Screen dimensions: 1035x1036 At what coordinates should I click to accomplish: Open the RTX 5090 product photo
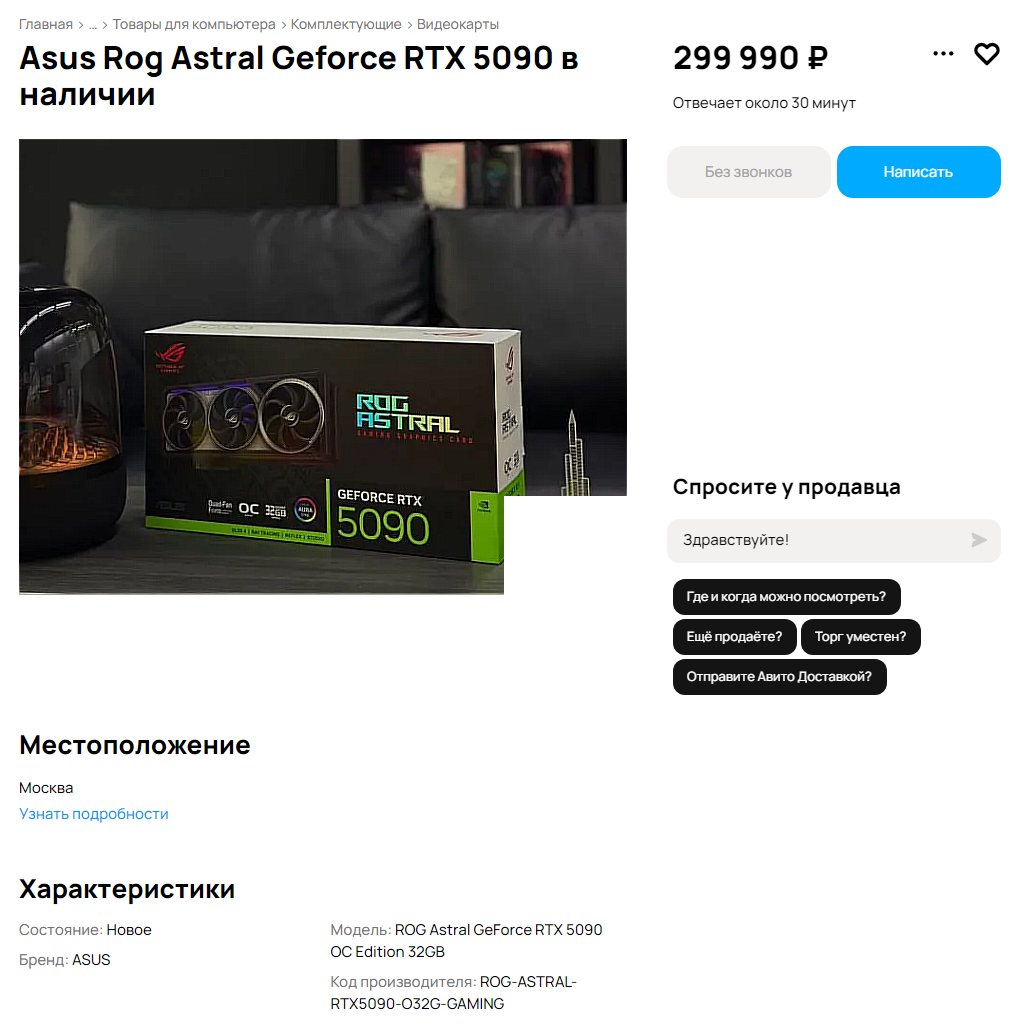(x=323, y=367)
